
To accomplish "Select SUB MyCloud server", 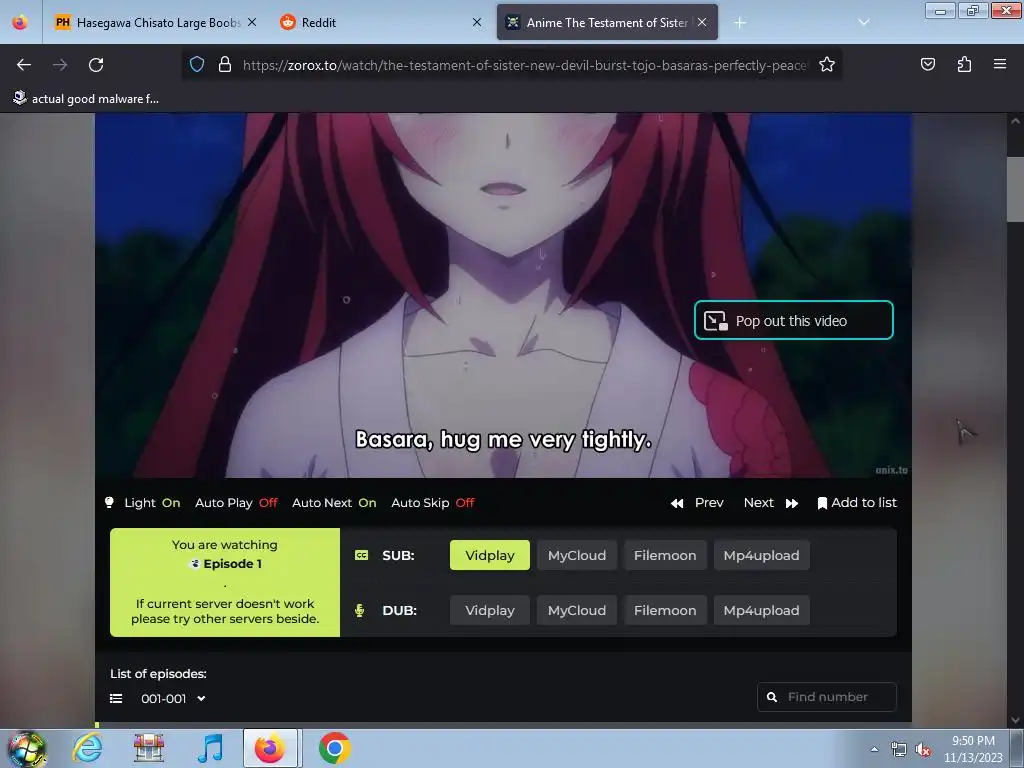I will click(x=577, y=555).
